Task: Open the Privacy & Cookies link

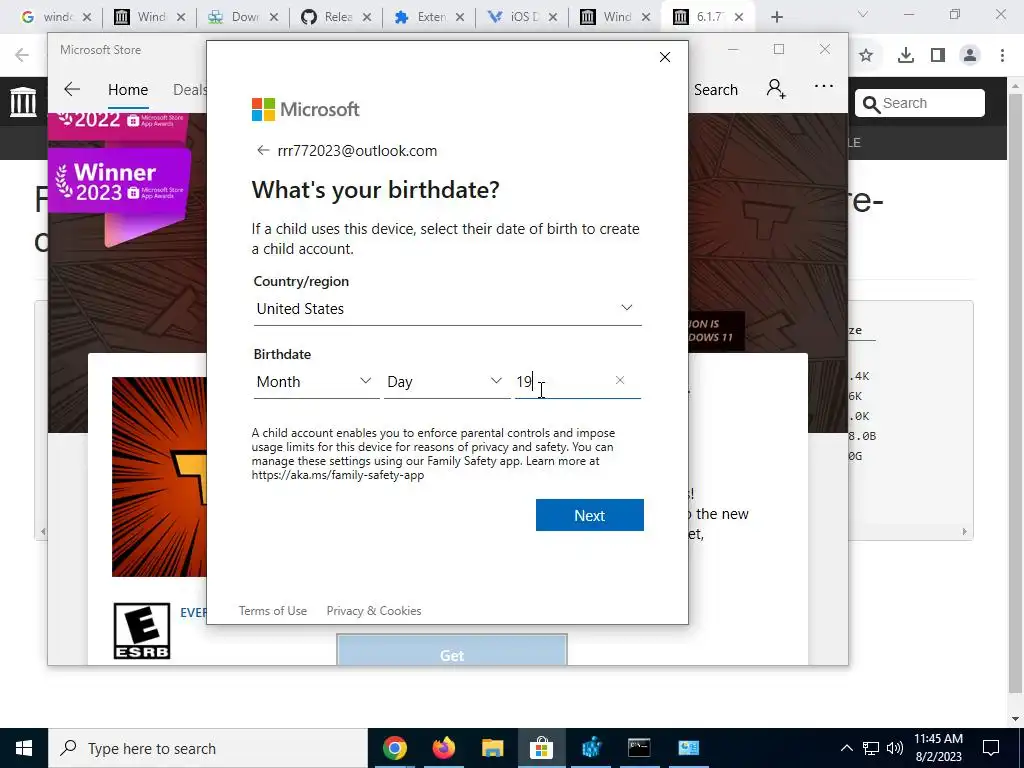Action: click(x=374, y=611)
